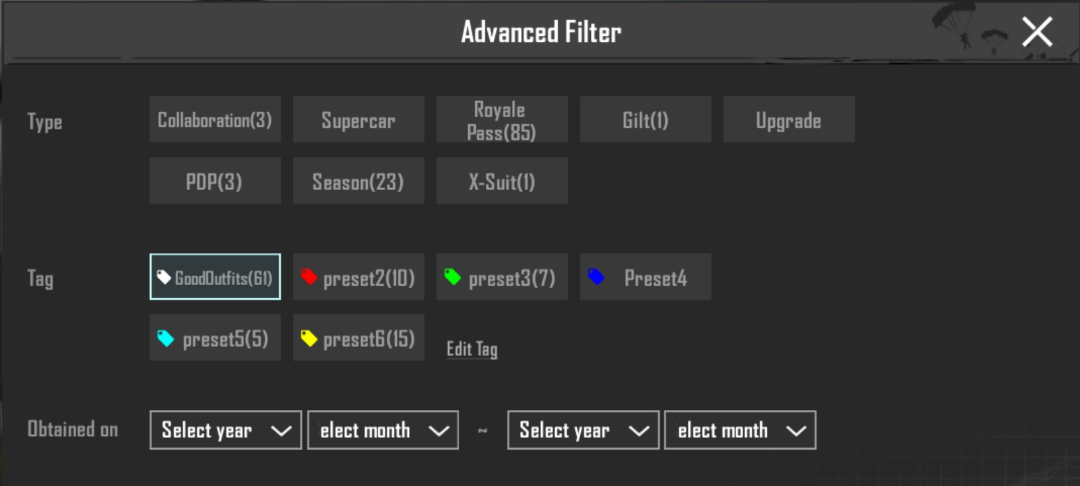Expand the first Select month dropdown
Screen dimensions: 1080x486
[x=383, y=430]
